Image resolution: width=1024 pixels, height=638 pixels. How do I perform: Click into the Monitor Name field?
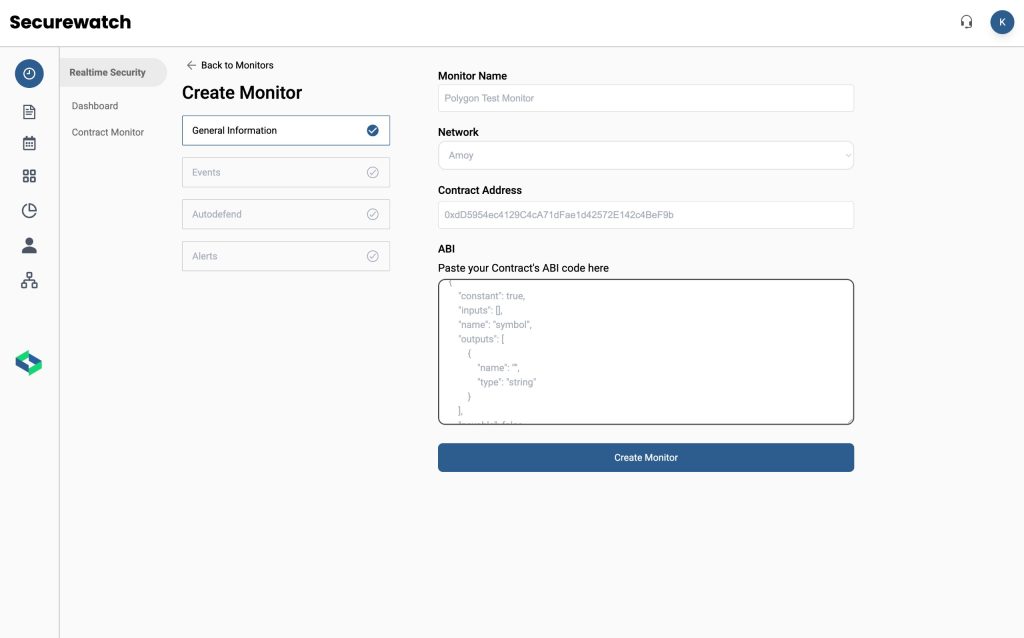(645, 98)
